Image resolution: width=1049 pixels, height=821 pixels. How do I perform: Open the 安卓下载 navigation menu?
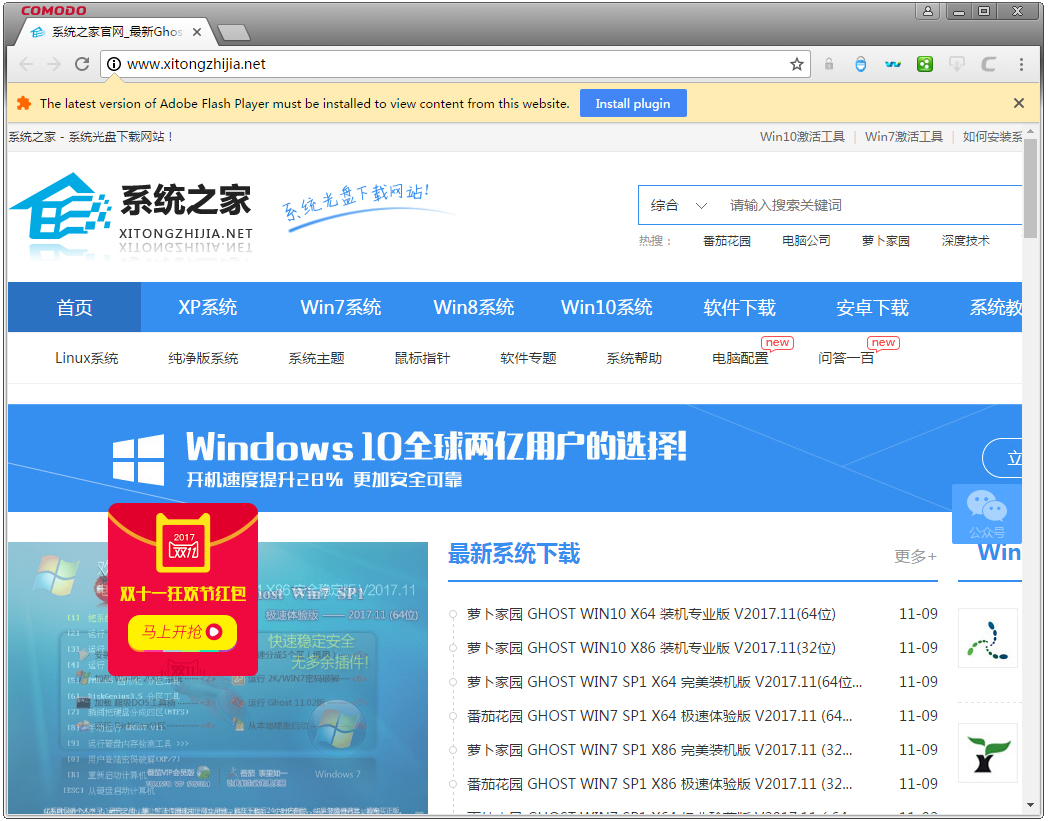click(x=873, y=307)
